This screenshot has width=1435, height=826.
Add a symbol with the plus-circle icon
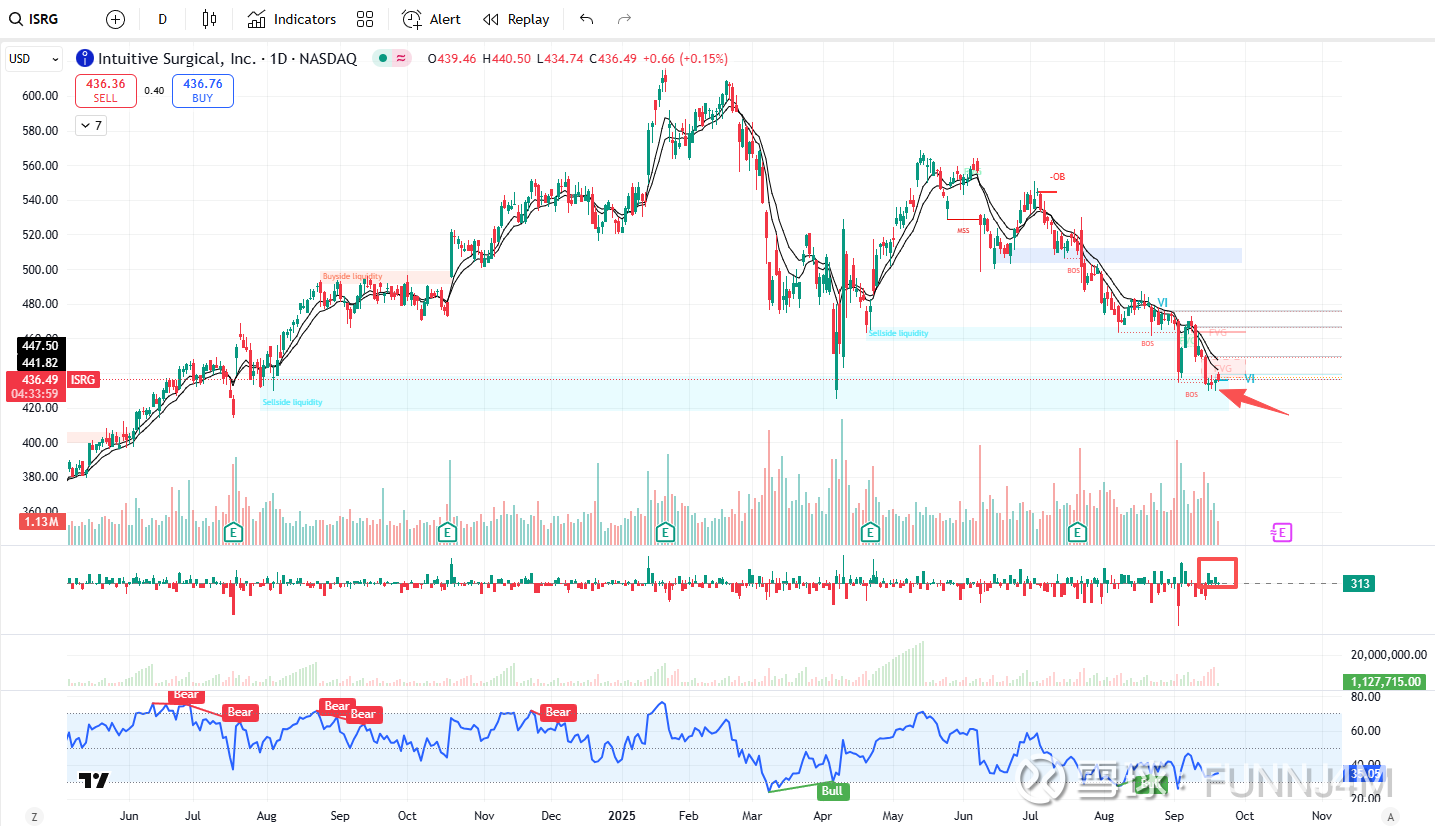[x=115, y=19]
